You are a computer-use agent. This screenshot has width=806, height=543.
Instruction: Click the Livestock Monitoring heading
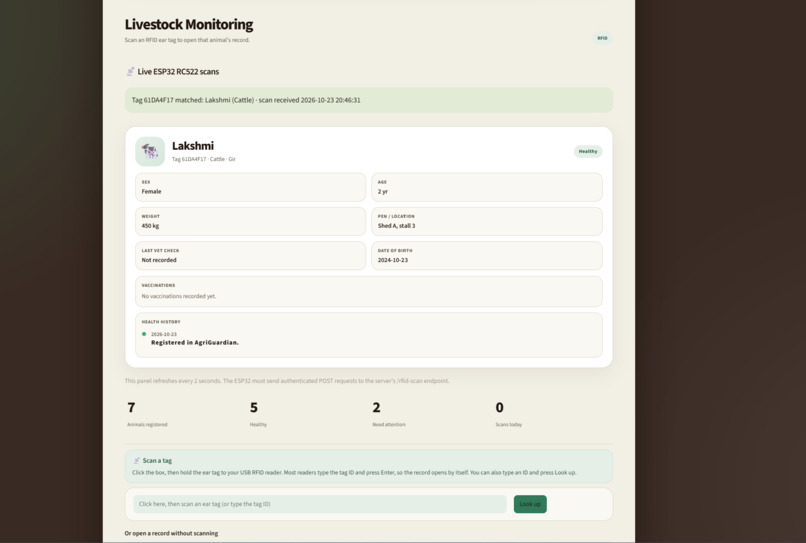[x=189, y=24]
